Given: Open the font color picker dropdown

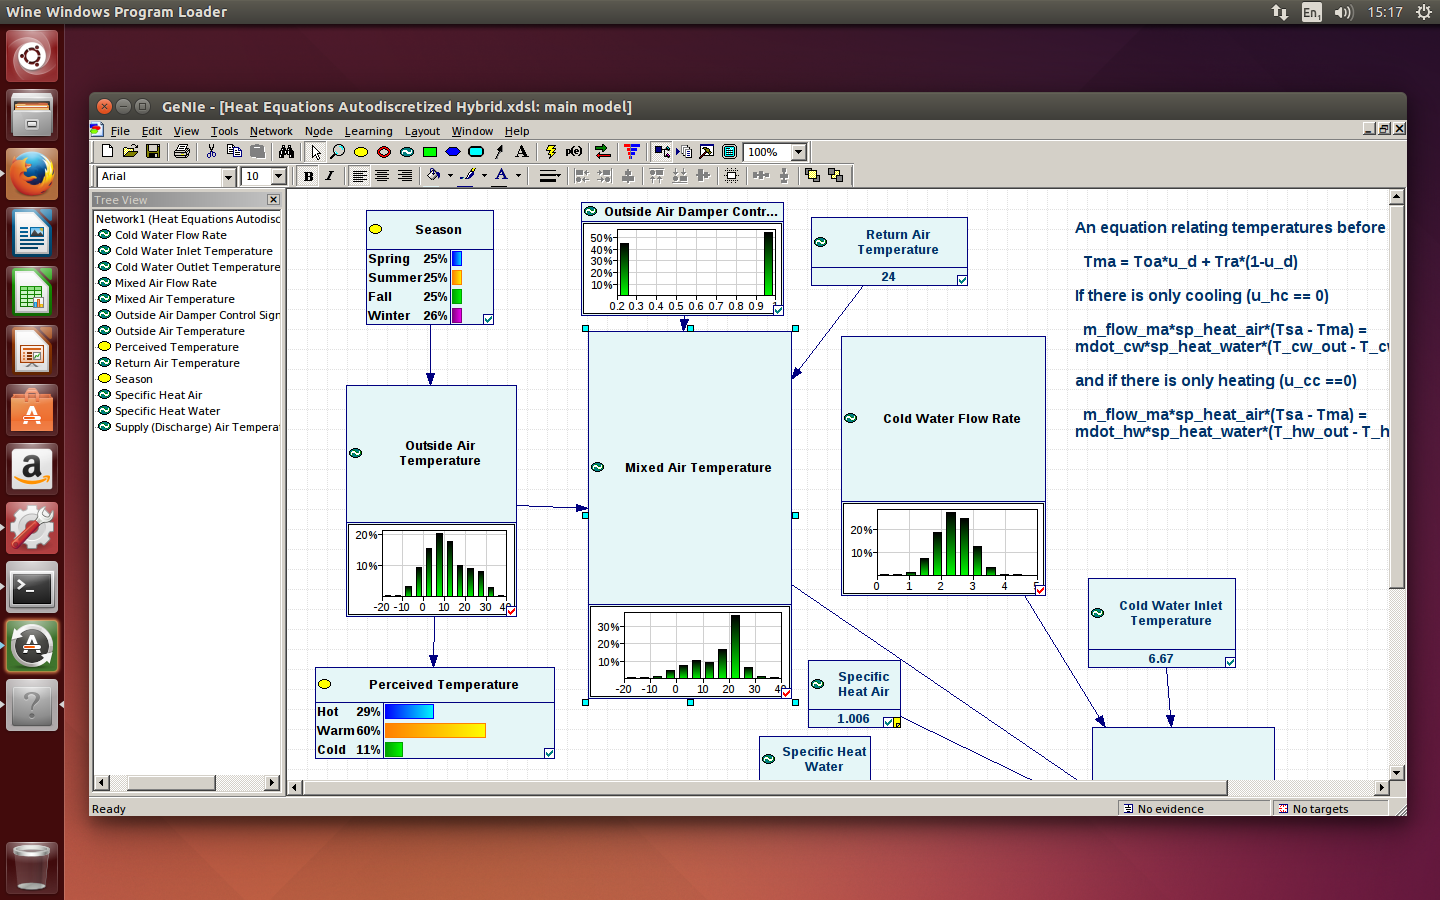Looking at the screenshot, I should pyautogui.click(x=516, y=176).
